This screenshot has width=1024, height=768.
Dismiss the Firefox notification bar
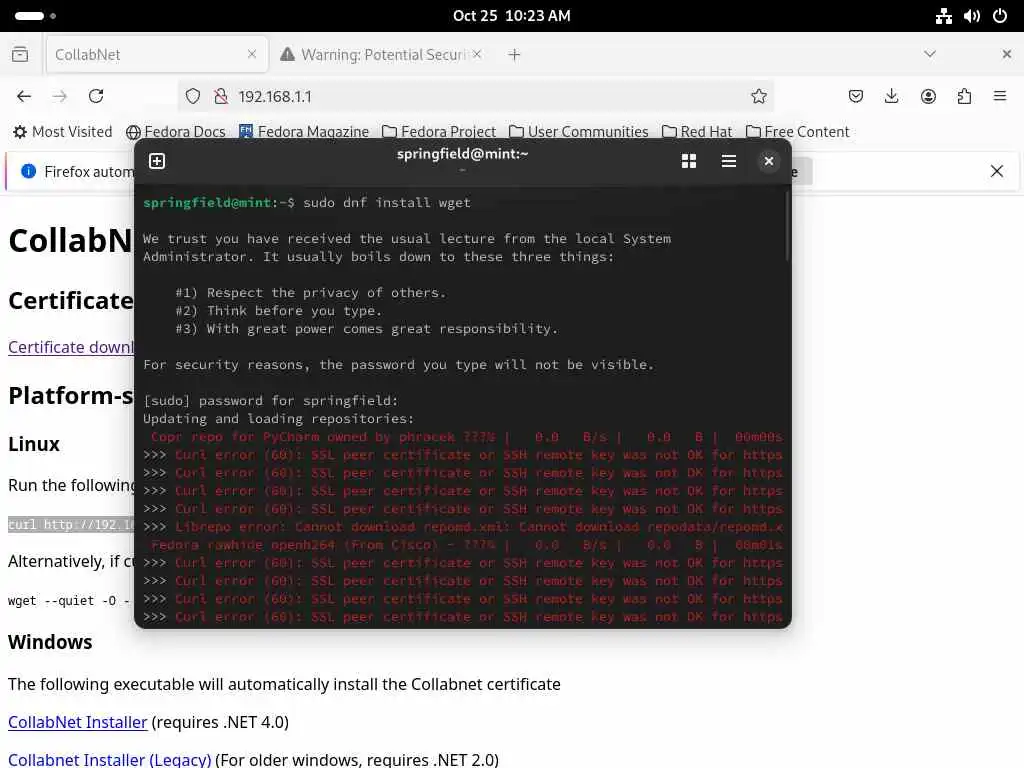[x=997, y=171]
